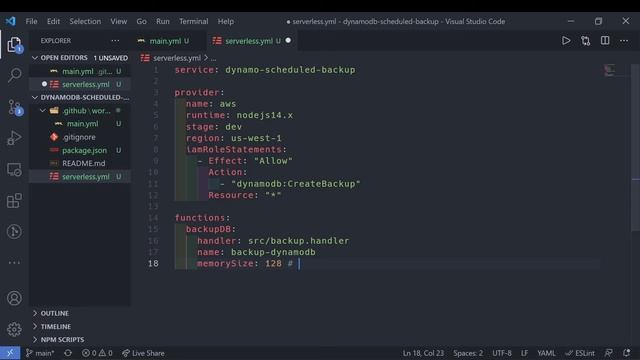Click ESLint status bar item
640x360 pixels.
coord(580,353)
